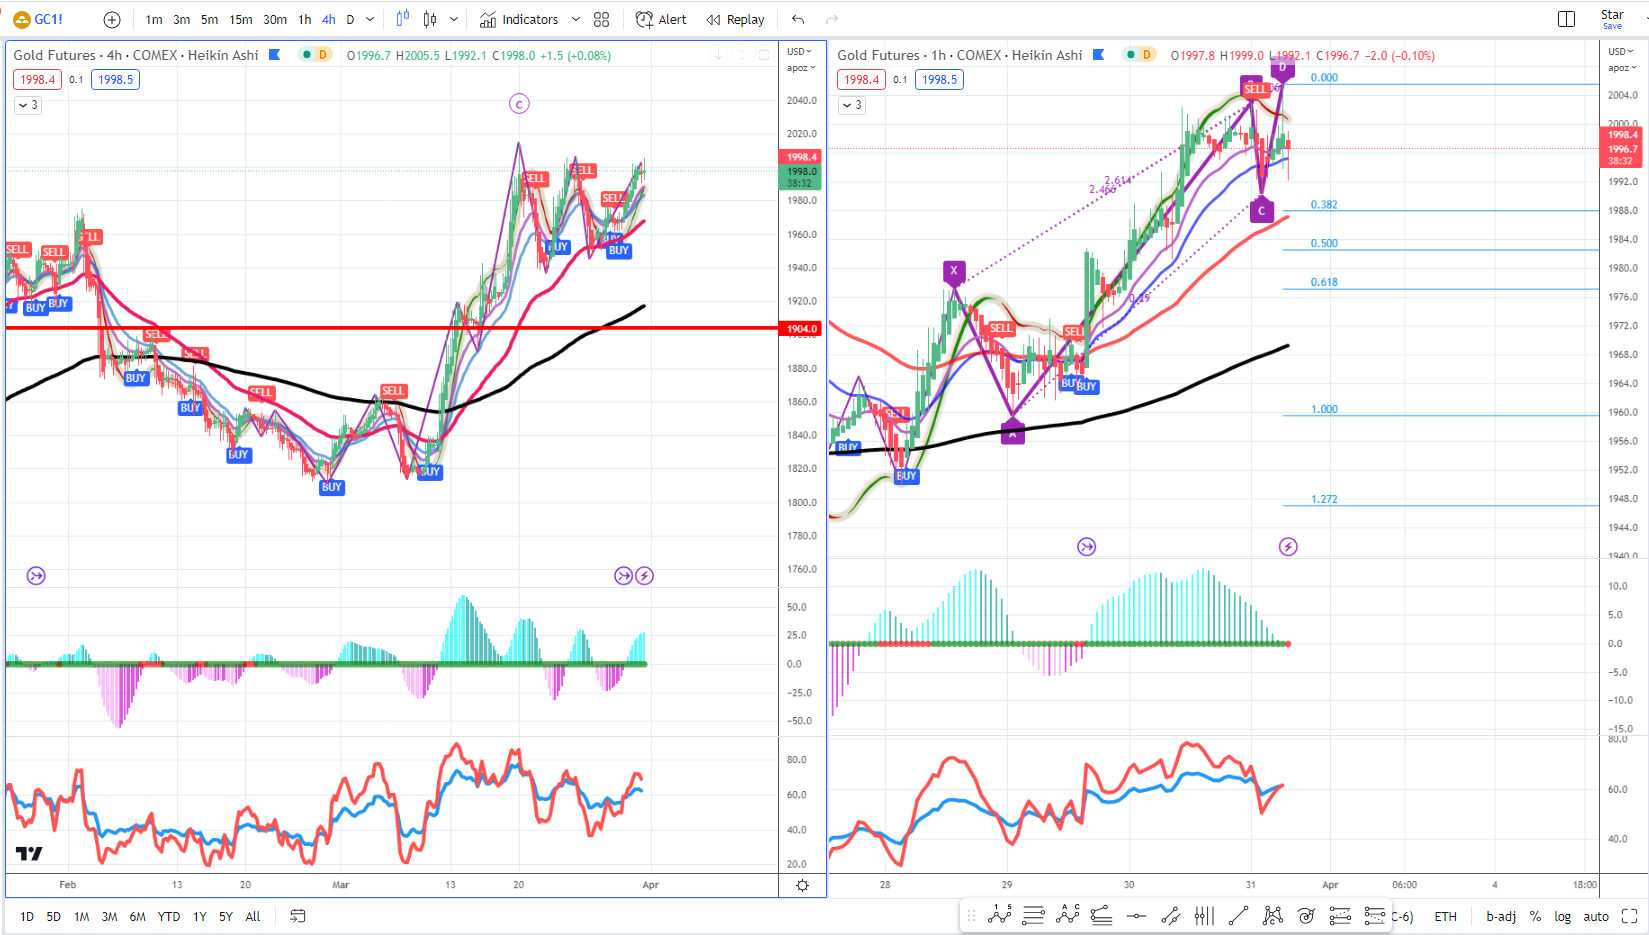Select the XABCD pattern tool
Image resolution: width=1649 pixels, height=935 pixels.
tap(1272, 915)
